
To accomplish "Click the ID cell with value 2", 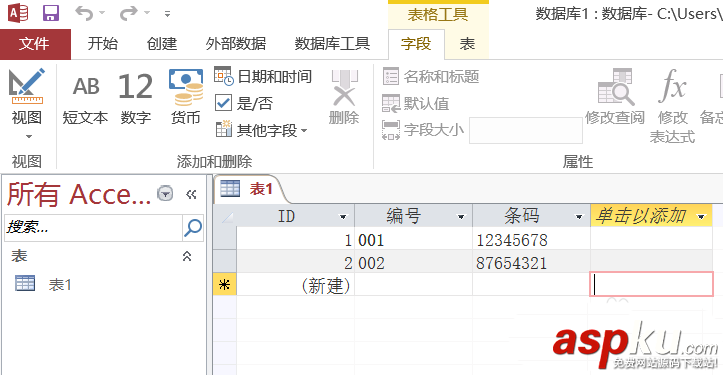I will [x=296, y=262].
